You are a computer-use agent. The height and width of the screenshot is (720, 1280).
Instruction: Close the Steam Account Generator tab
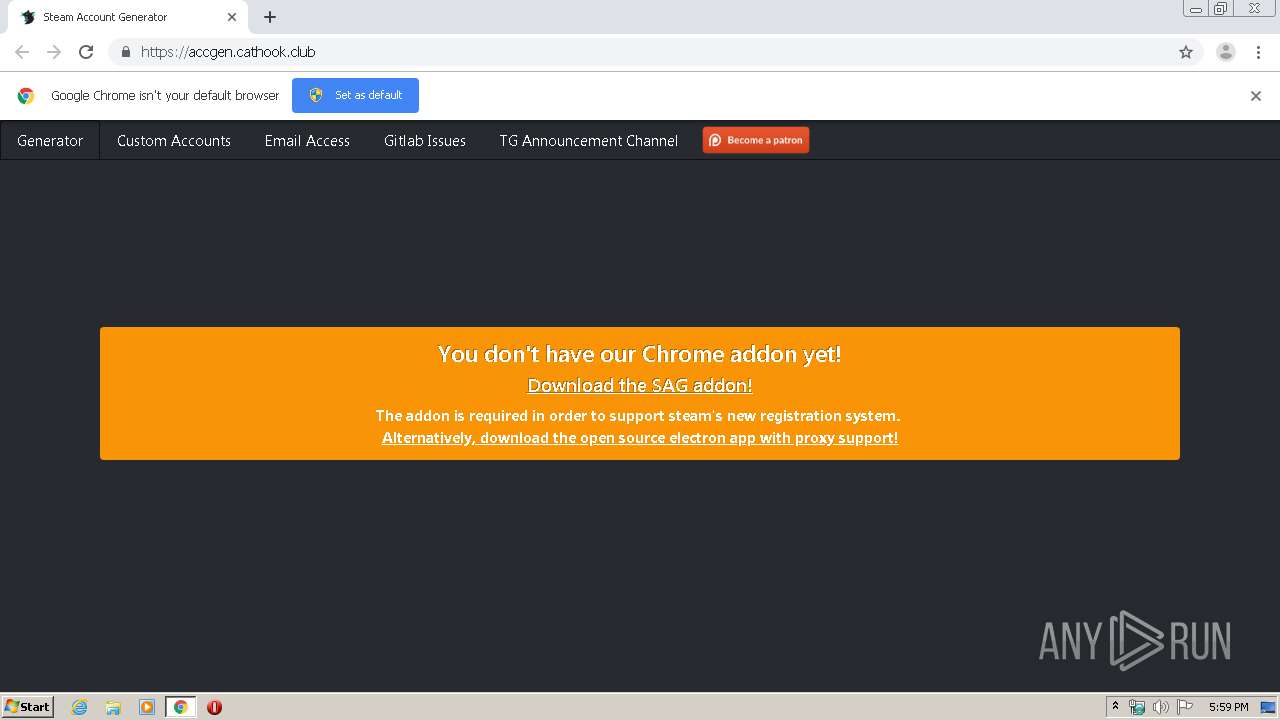click(x=232, y=17)
